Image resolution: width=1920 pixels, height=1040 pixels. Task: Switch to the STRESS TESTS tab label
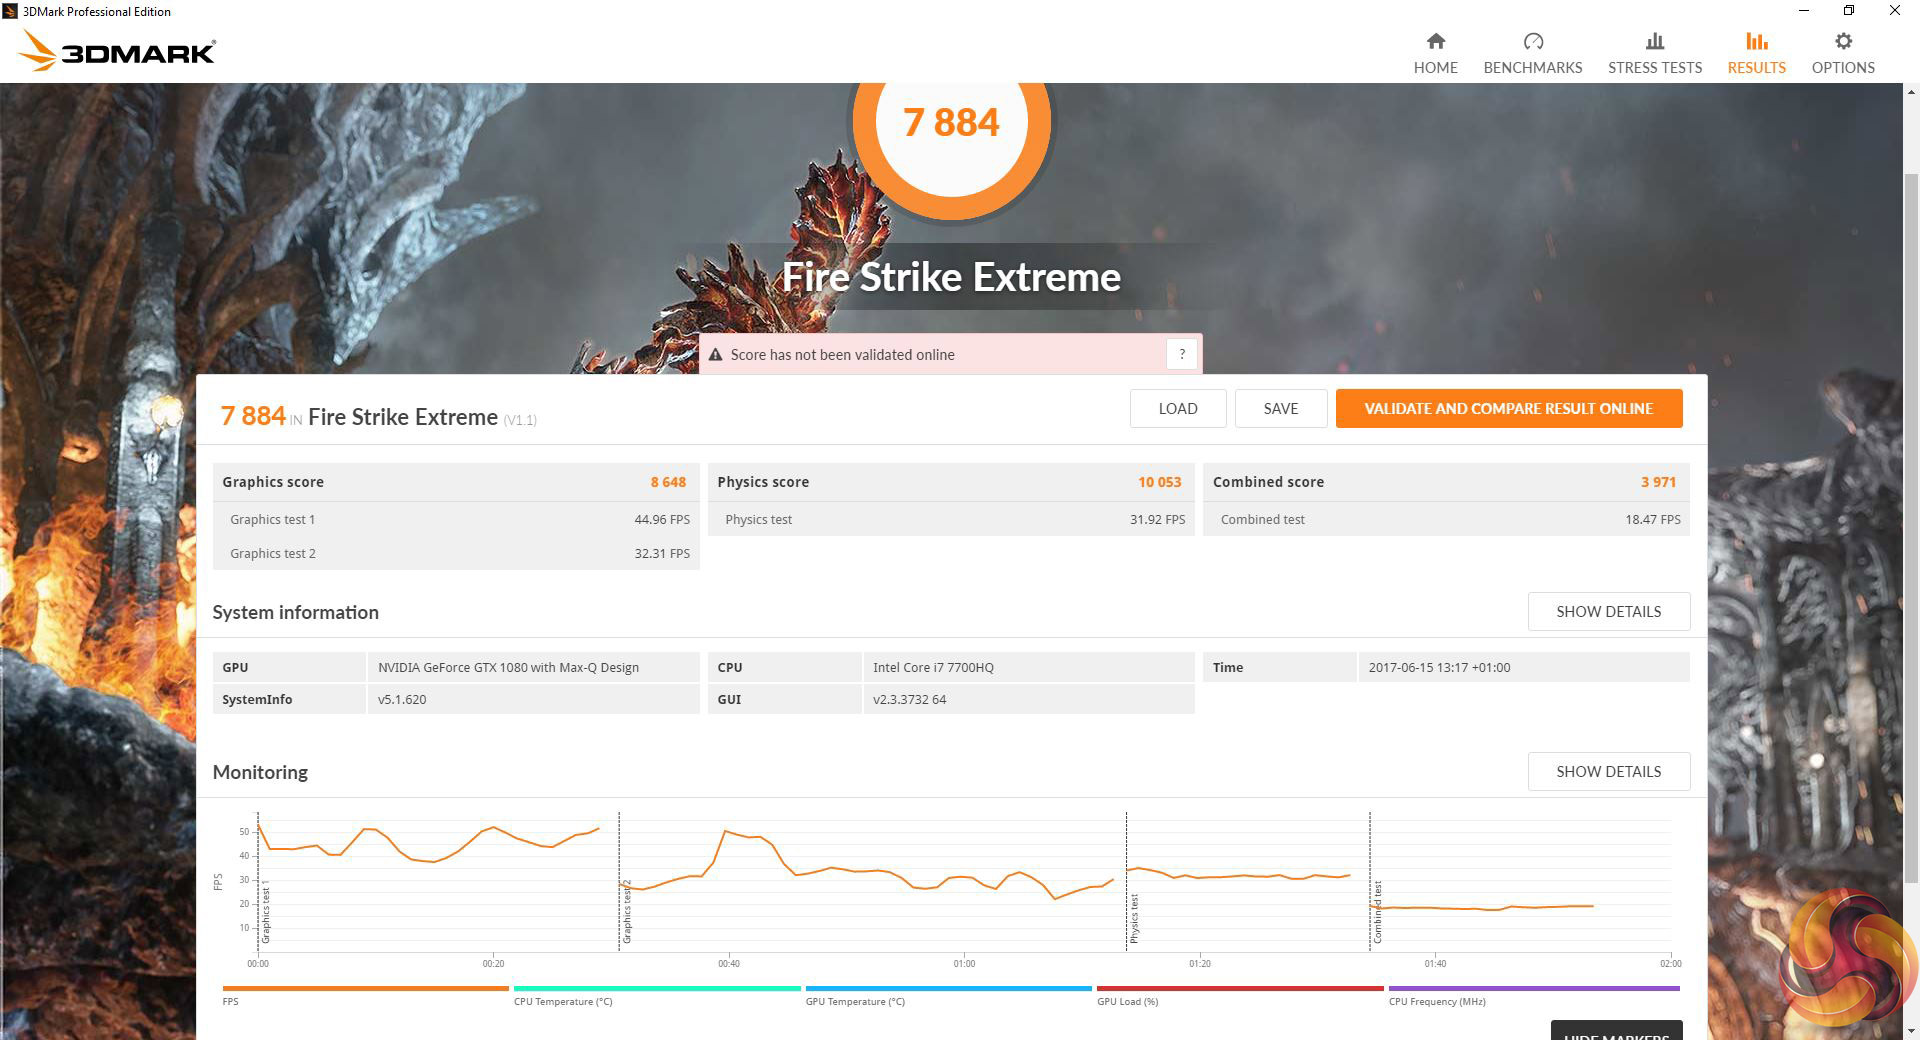[x=1654, y=68]
